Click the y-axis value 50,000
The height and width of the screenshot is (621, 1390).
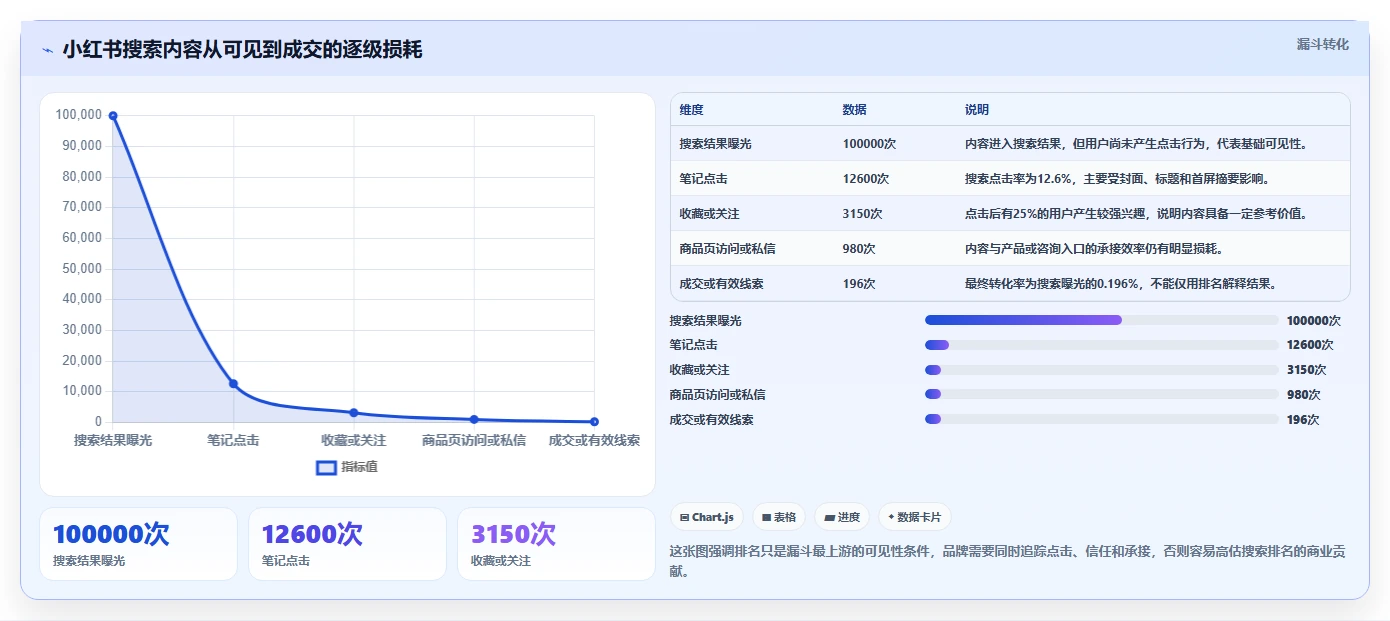point(82,268)
